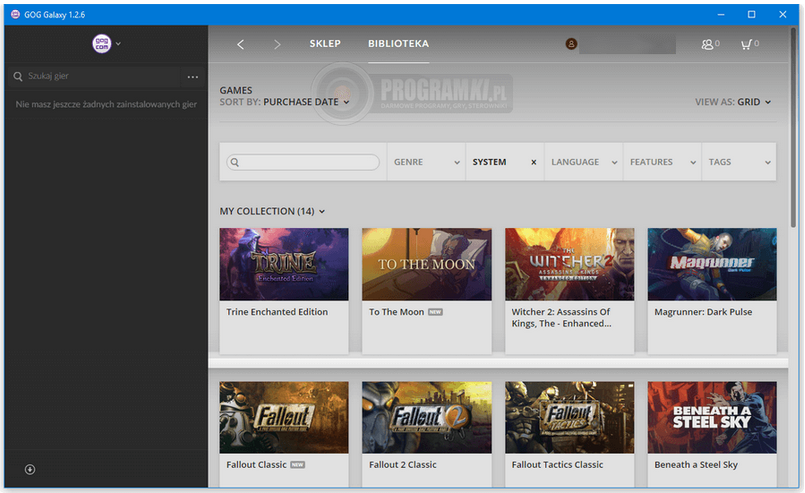Open the three-dots sidebar options menu
Viewport: 805px width, 493px height.
click(193, 77)
